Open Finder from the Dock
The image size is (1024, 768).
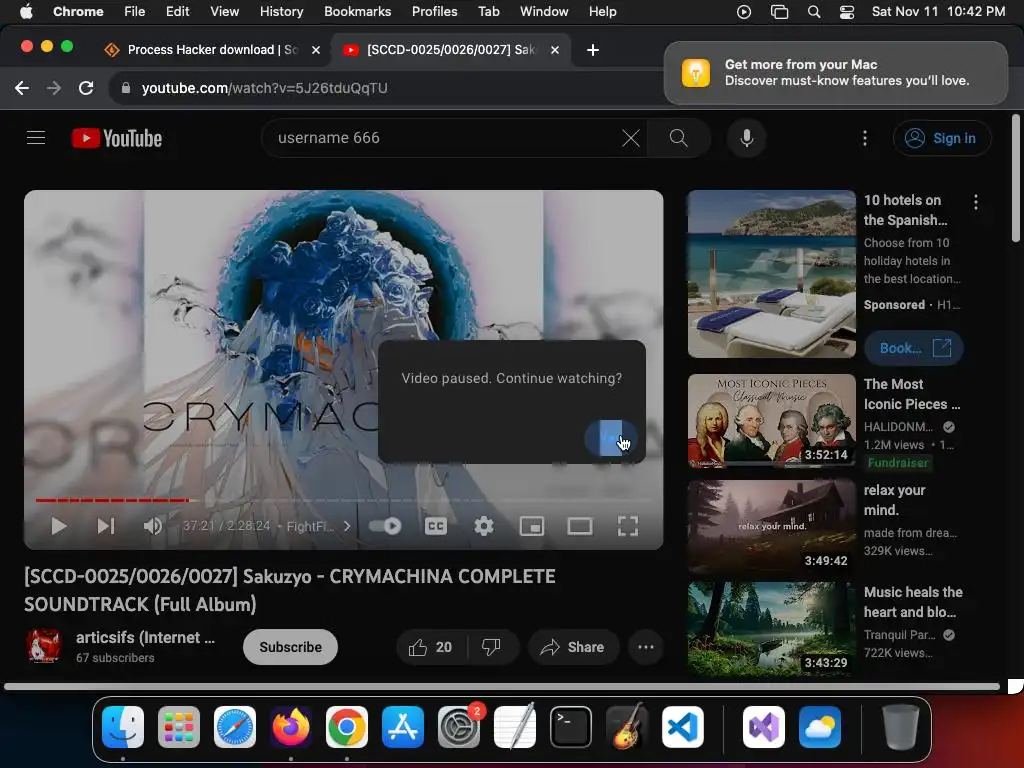point(123,727)
